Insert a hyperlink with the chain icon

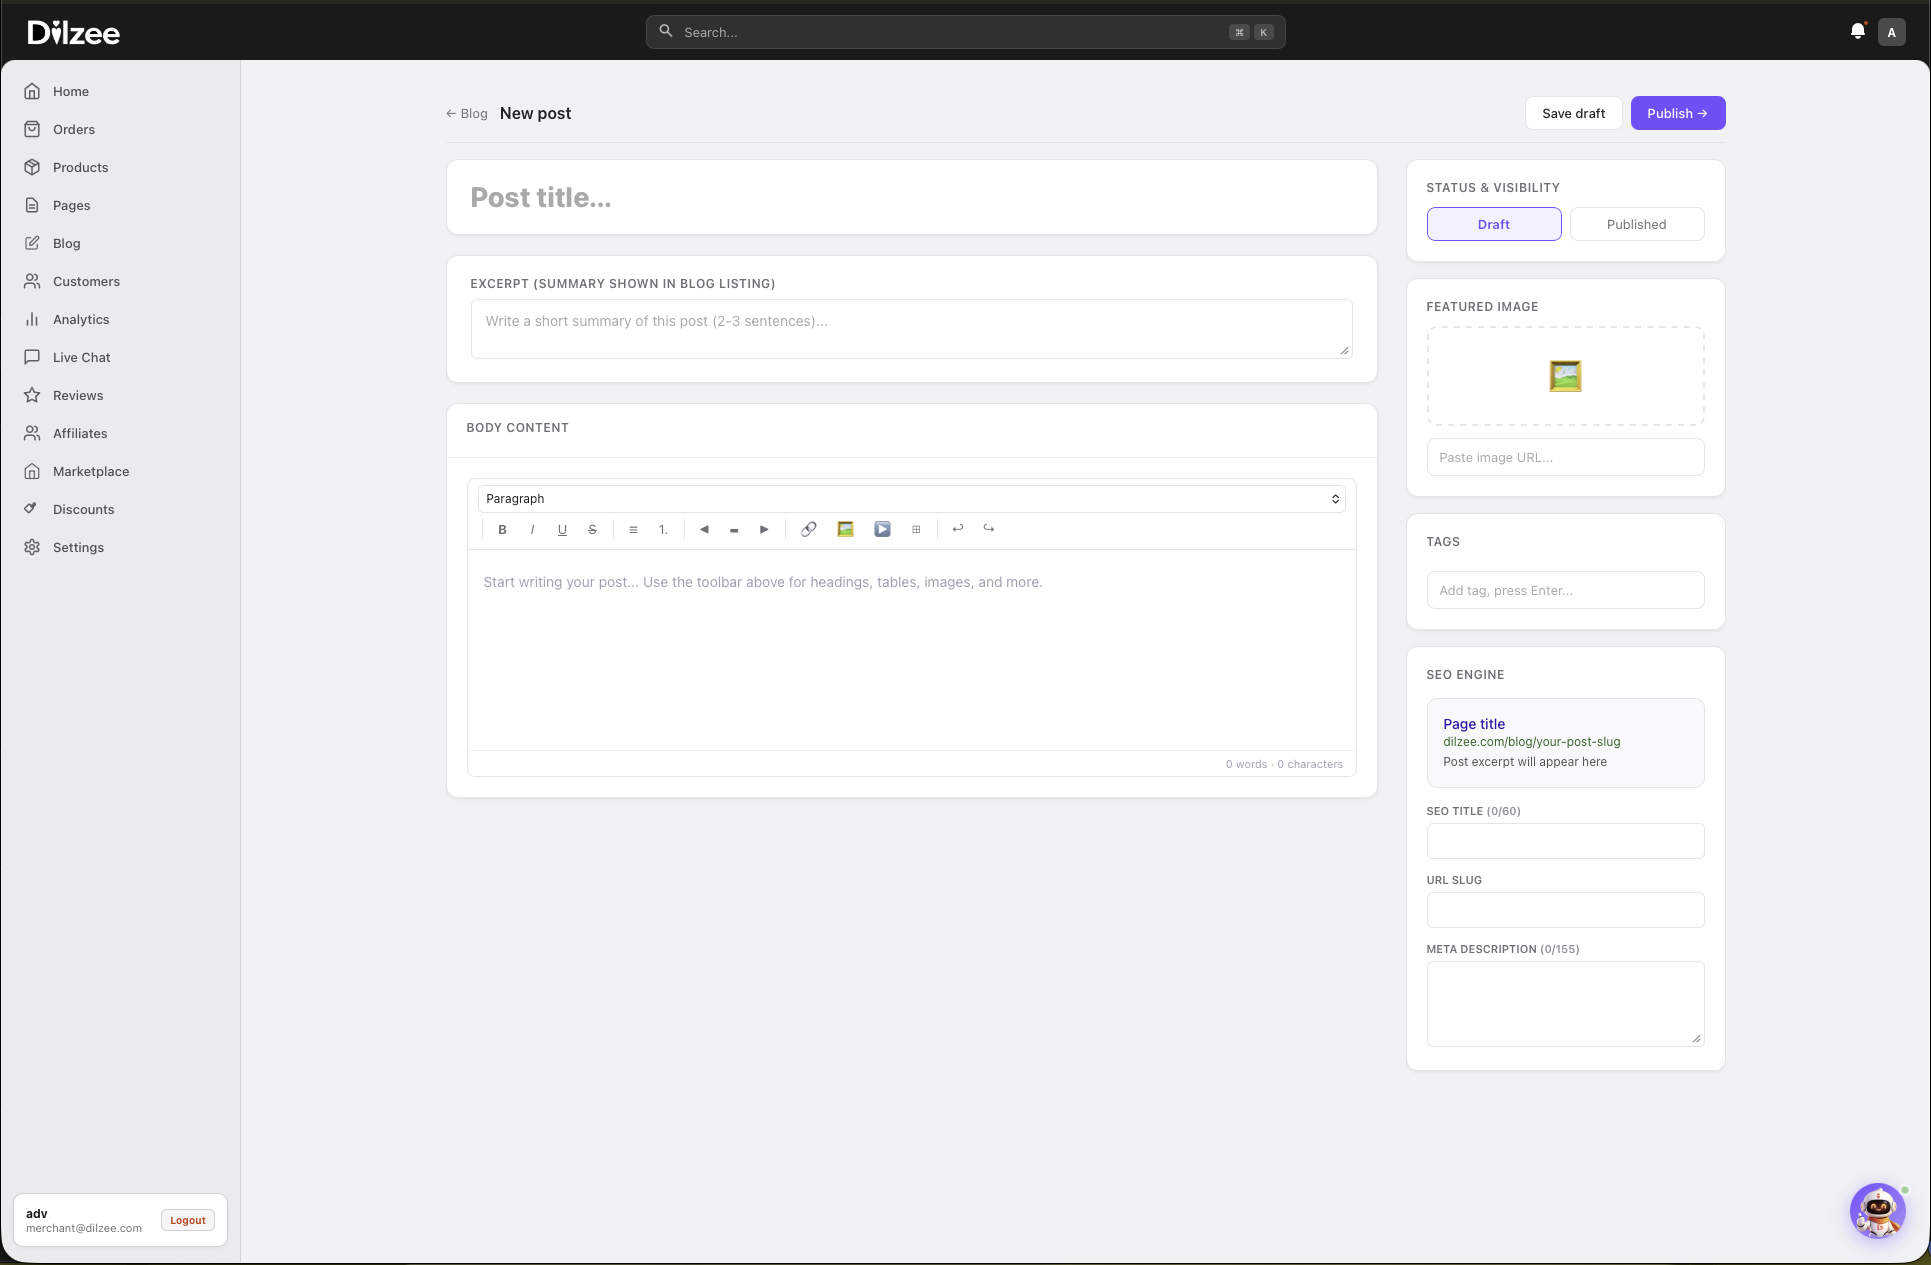point(808,530)
